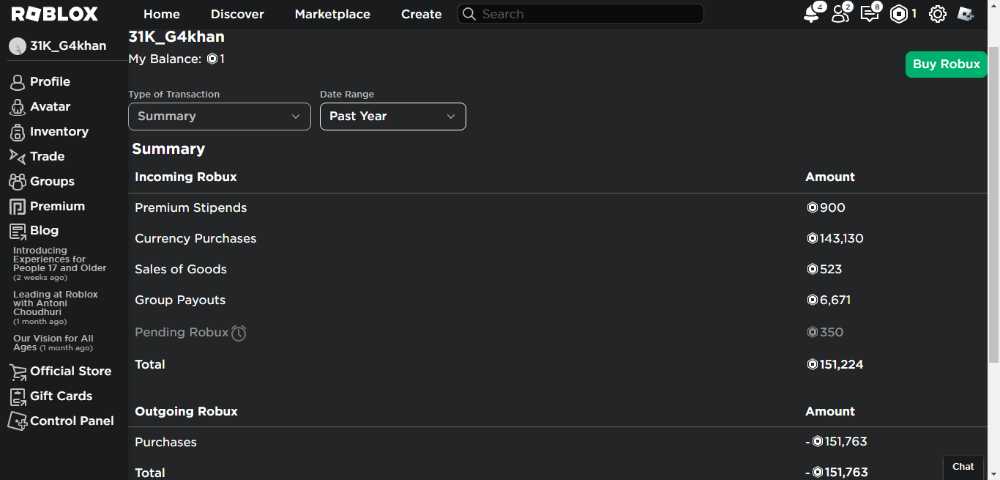Open the Groups sidebar link
This screenshot has width=1000, height=480.
52,181
